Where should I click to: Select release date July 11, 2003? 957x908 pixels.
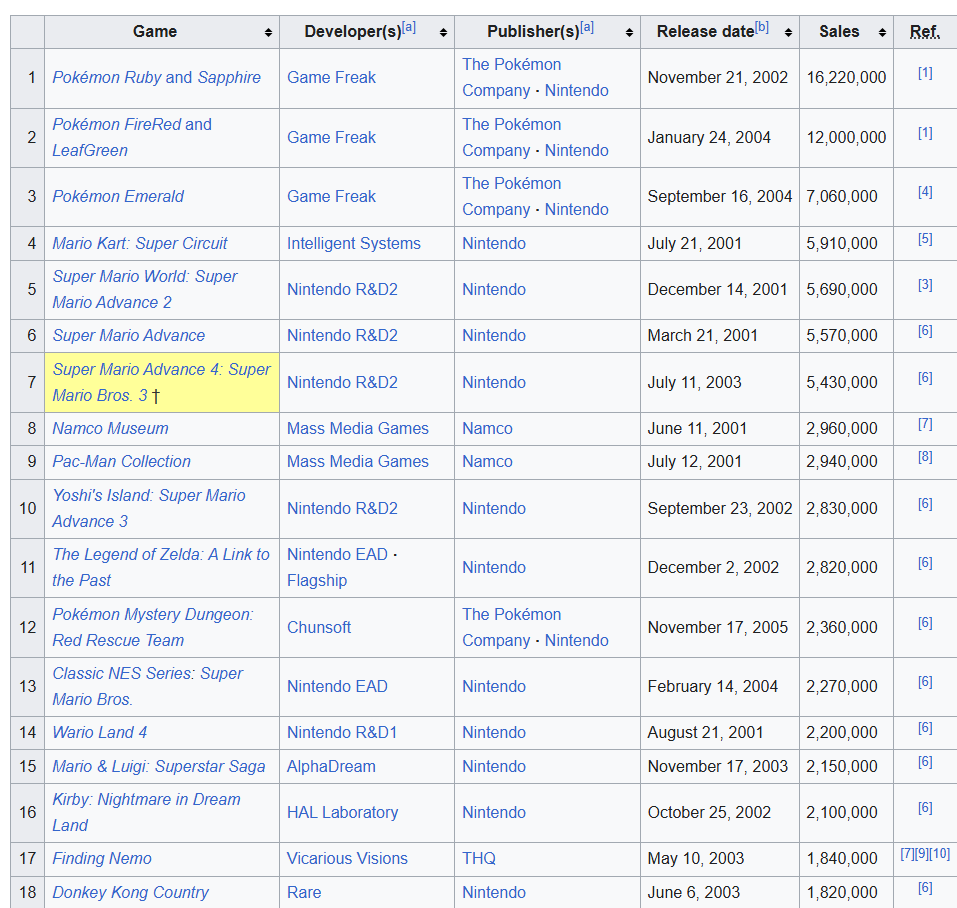[x=695, y=383]
